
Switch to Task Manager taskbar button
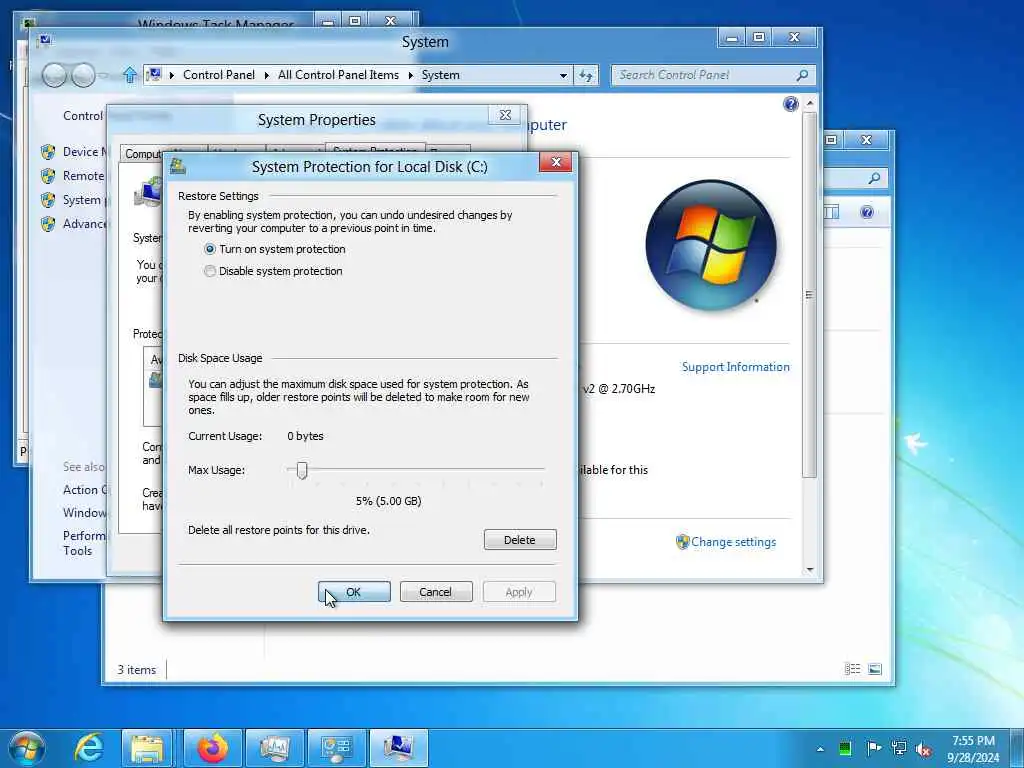(275, 748)
